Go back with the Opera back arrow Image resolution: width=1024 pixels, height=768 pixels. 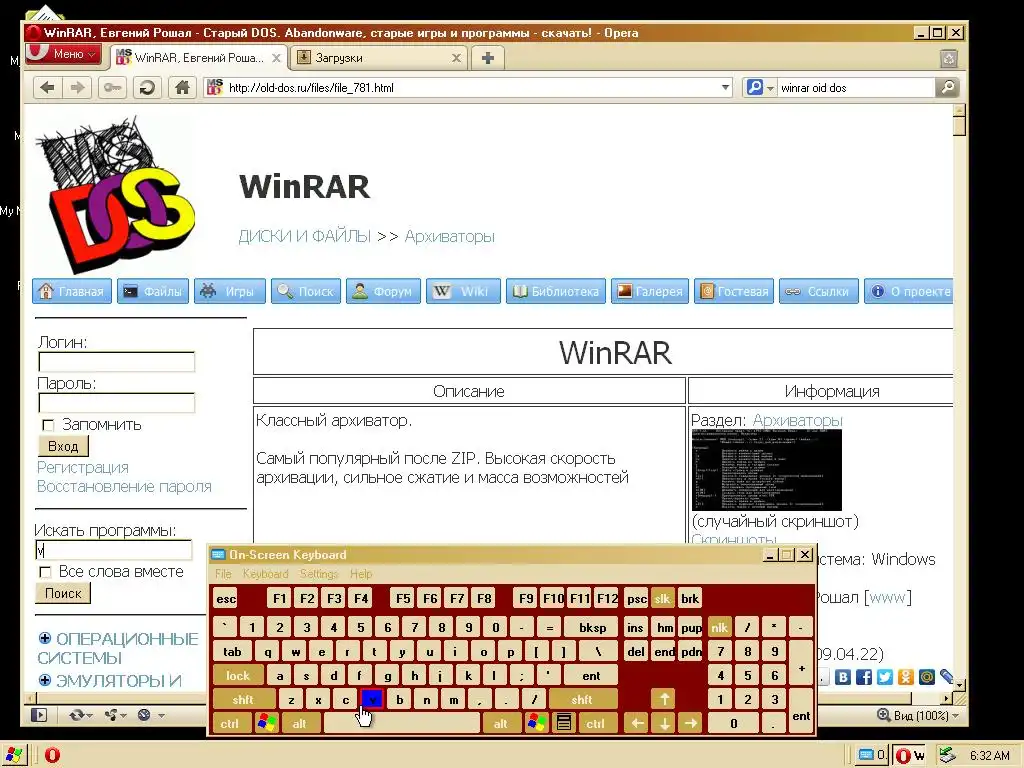[48, 88]
